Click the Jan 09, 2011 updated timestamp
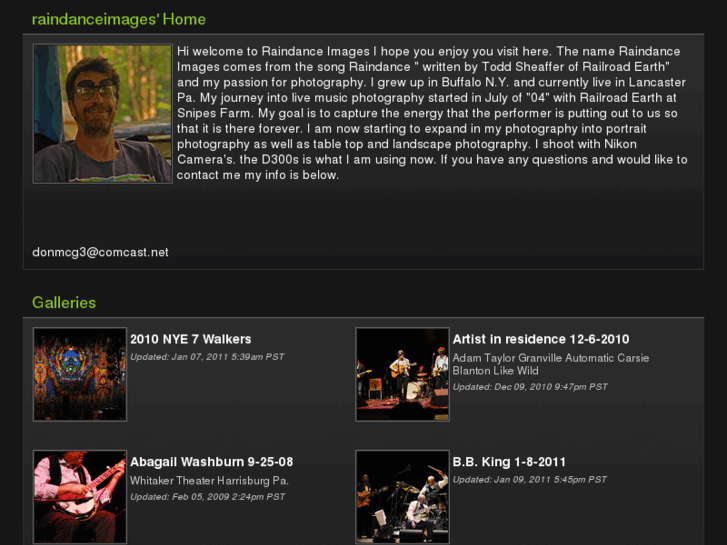The height and width of the screenshot is (545, 727). tap(529, 480)
